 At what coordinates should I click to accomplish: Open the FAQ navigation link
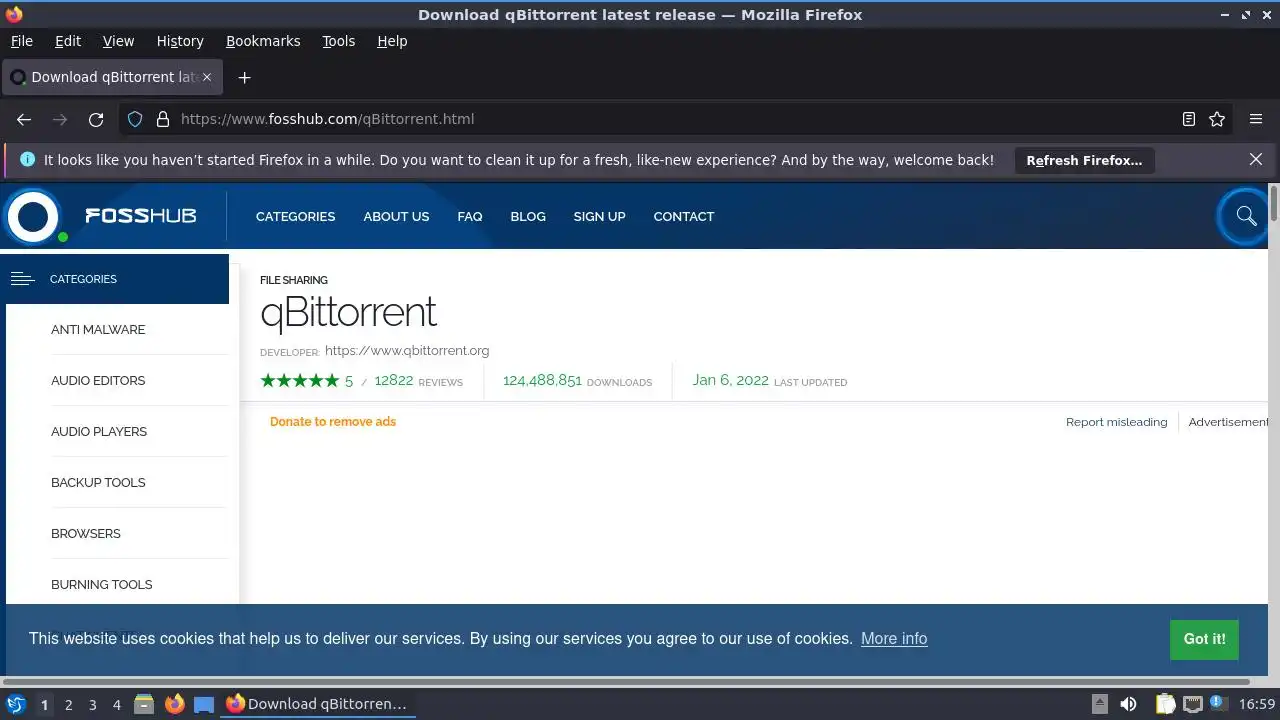tap(470, 216)
